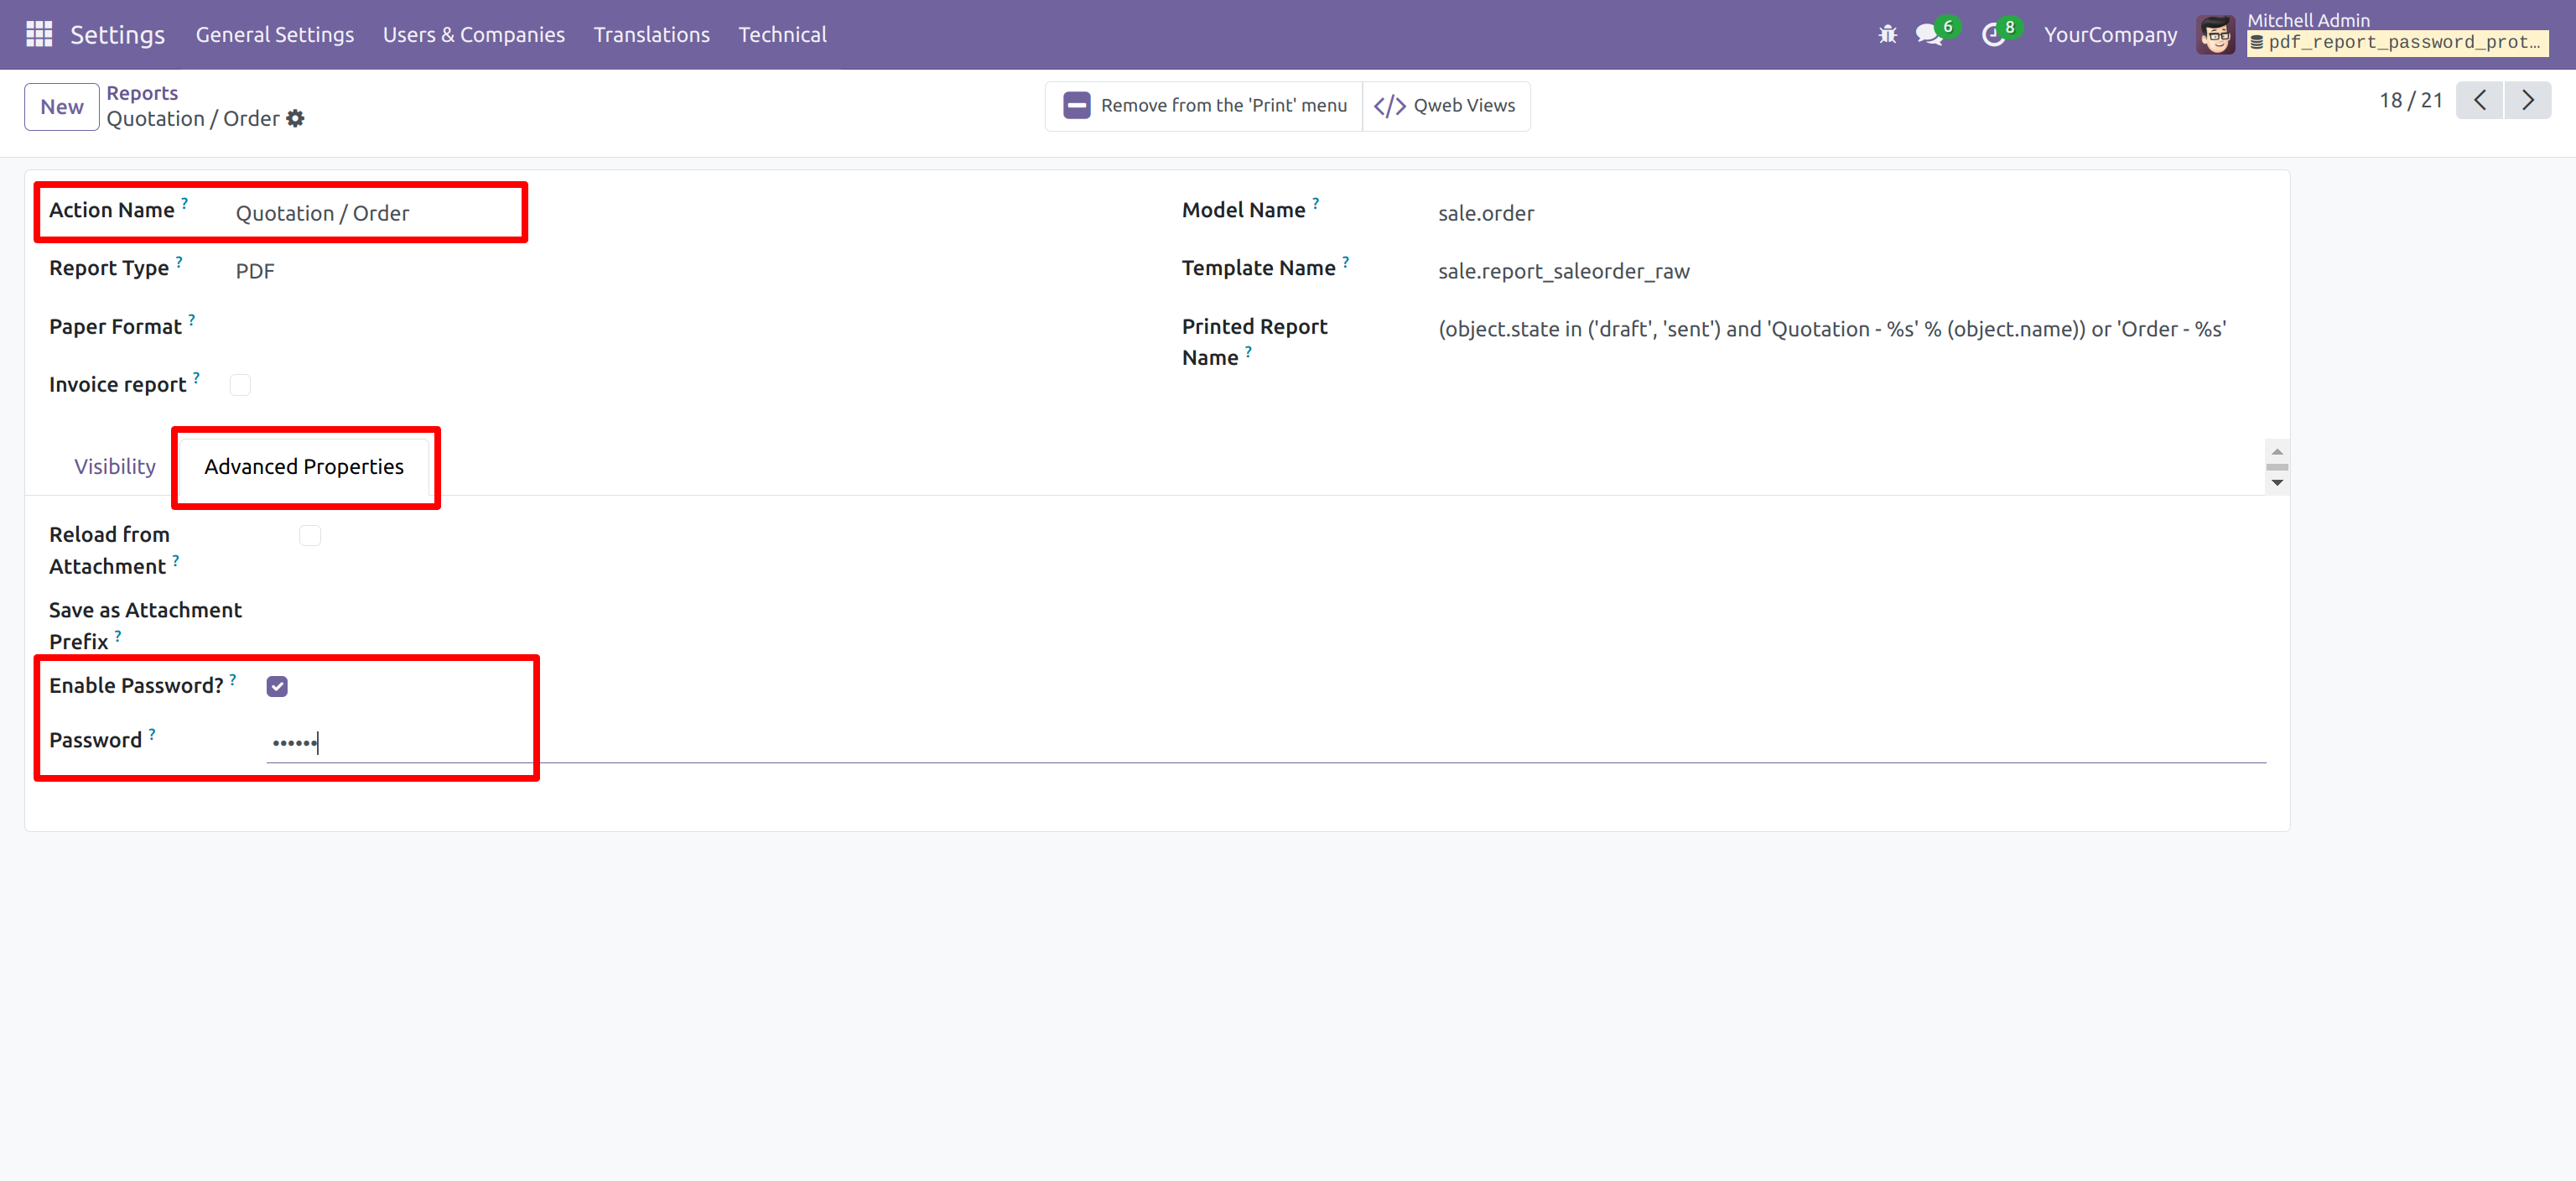The height and width of the screenshot is (1181, 2576).
Task: Click the Invoice report help question mark
Action: 196,377
